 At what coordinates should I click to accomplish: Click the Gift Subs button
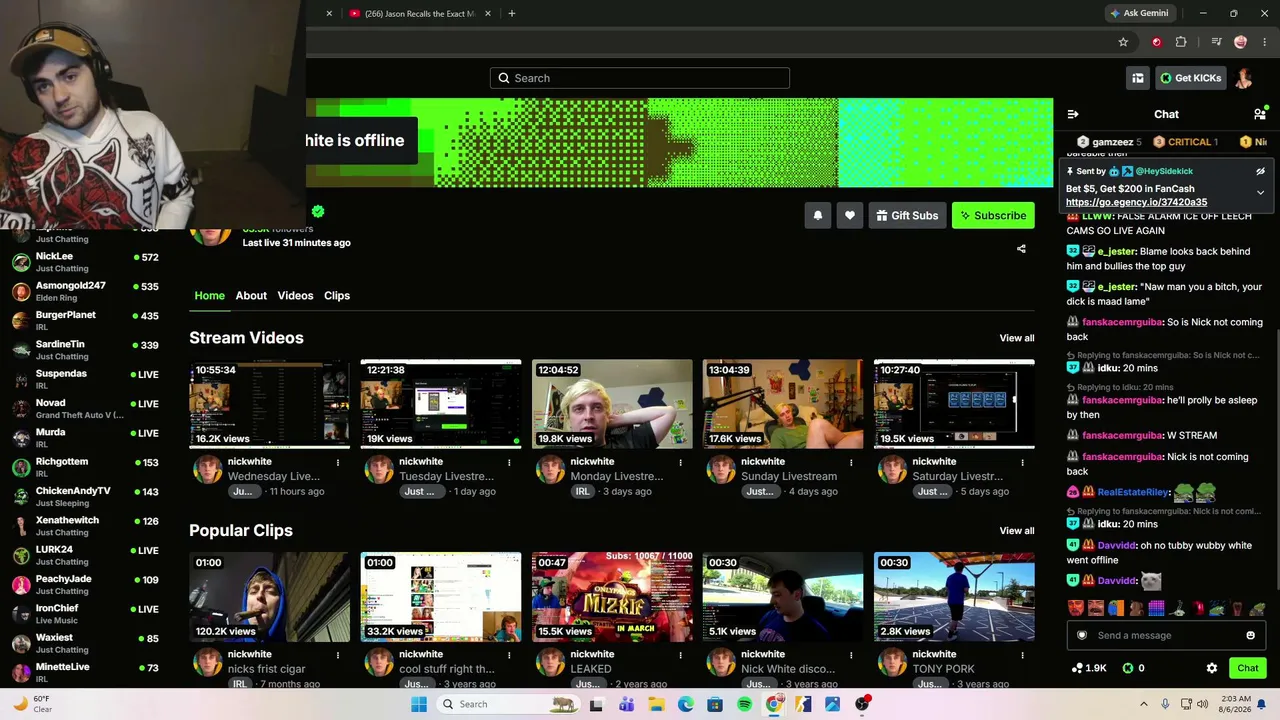pyautogui.click(x=907, y=215)
